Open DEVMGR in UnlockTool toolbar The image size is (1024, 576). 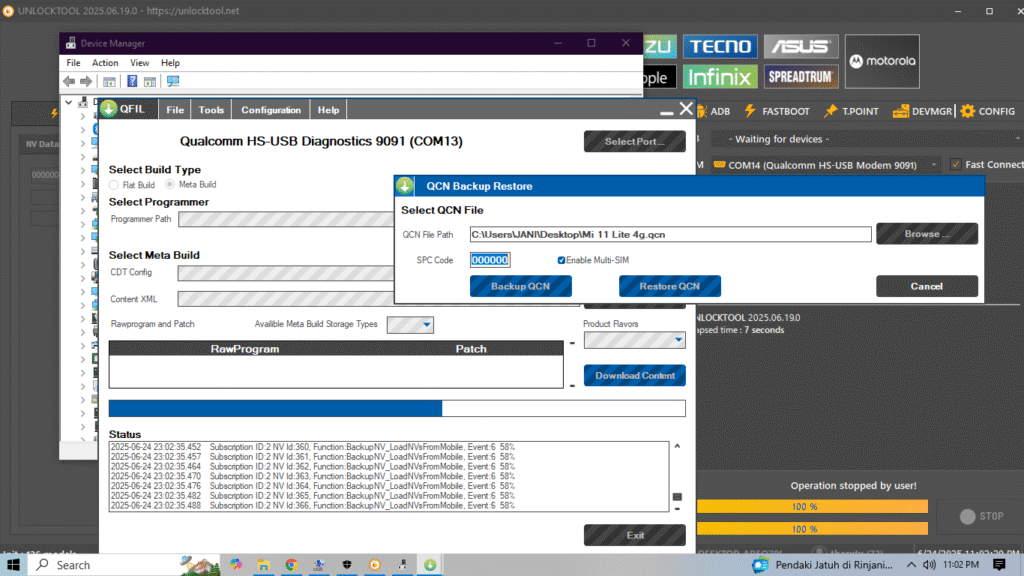(922, 111)
